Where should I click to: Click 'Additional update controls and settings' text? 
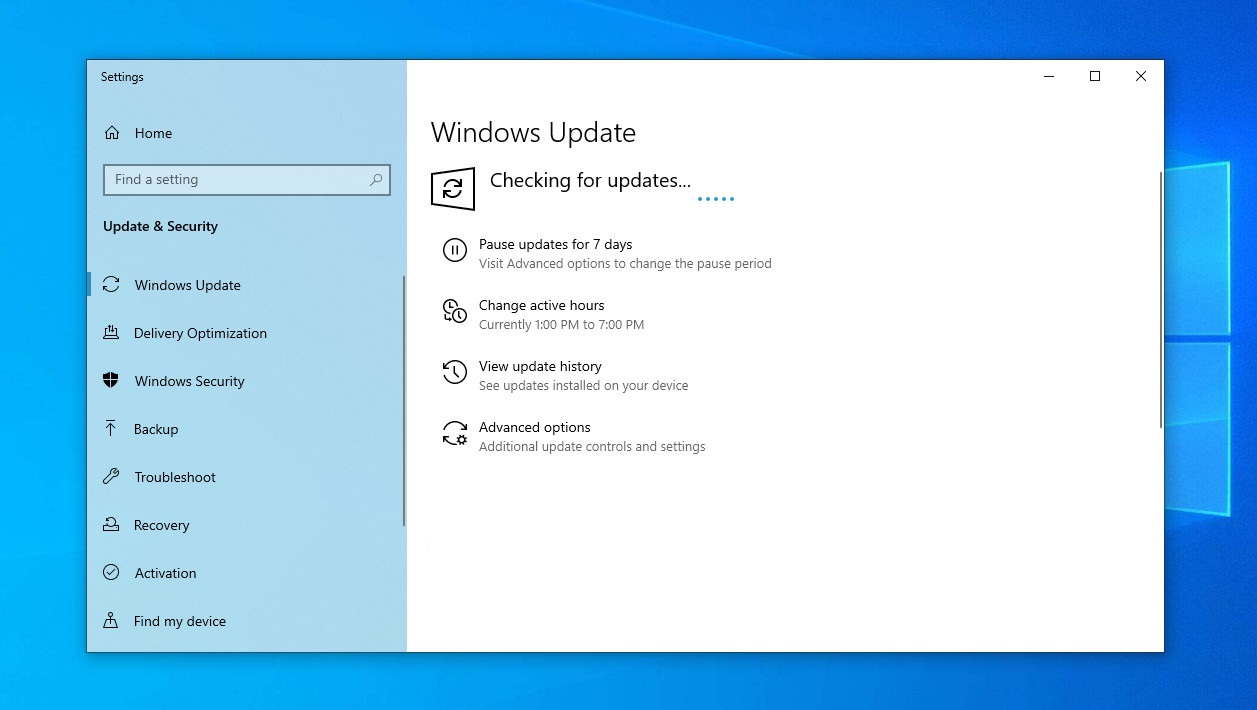pyautogui.click(x=592, y=447)
